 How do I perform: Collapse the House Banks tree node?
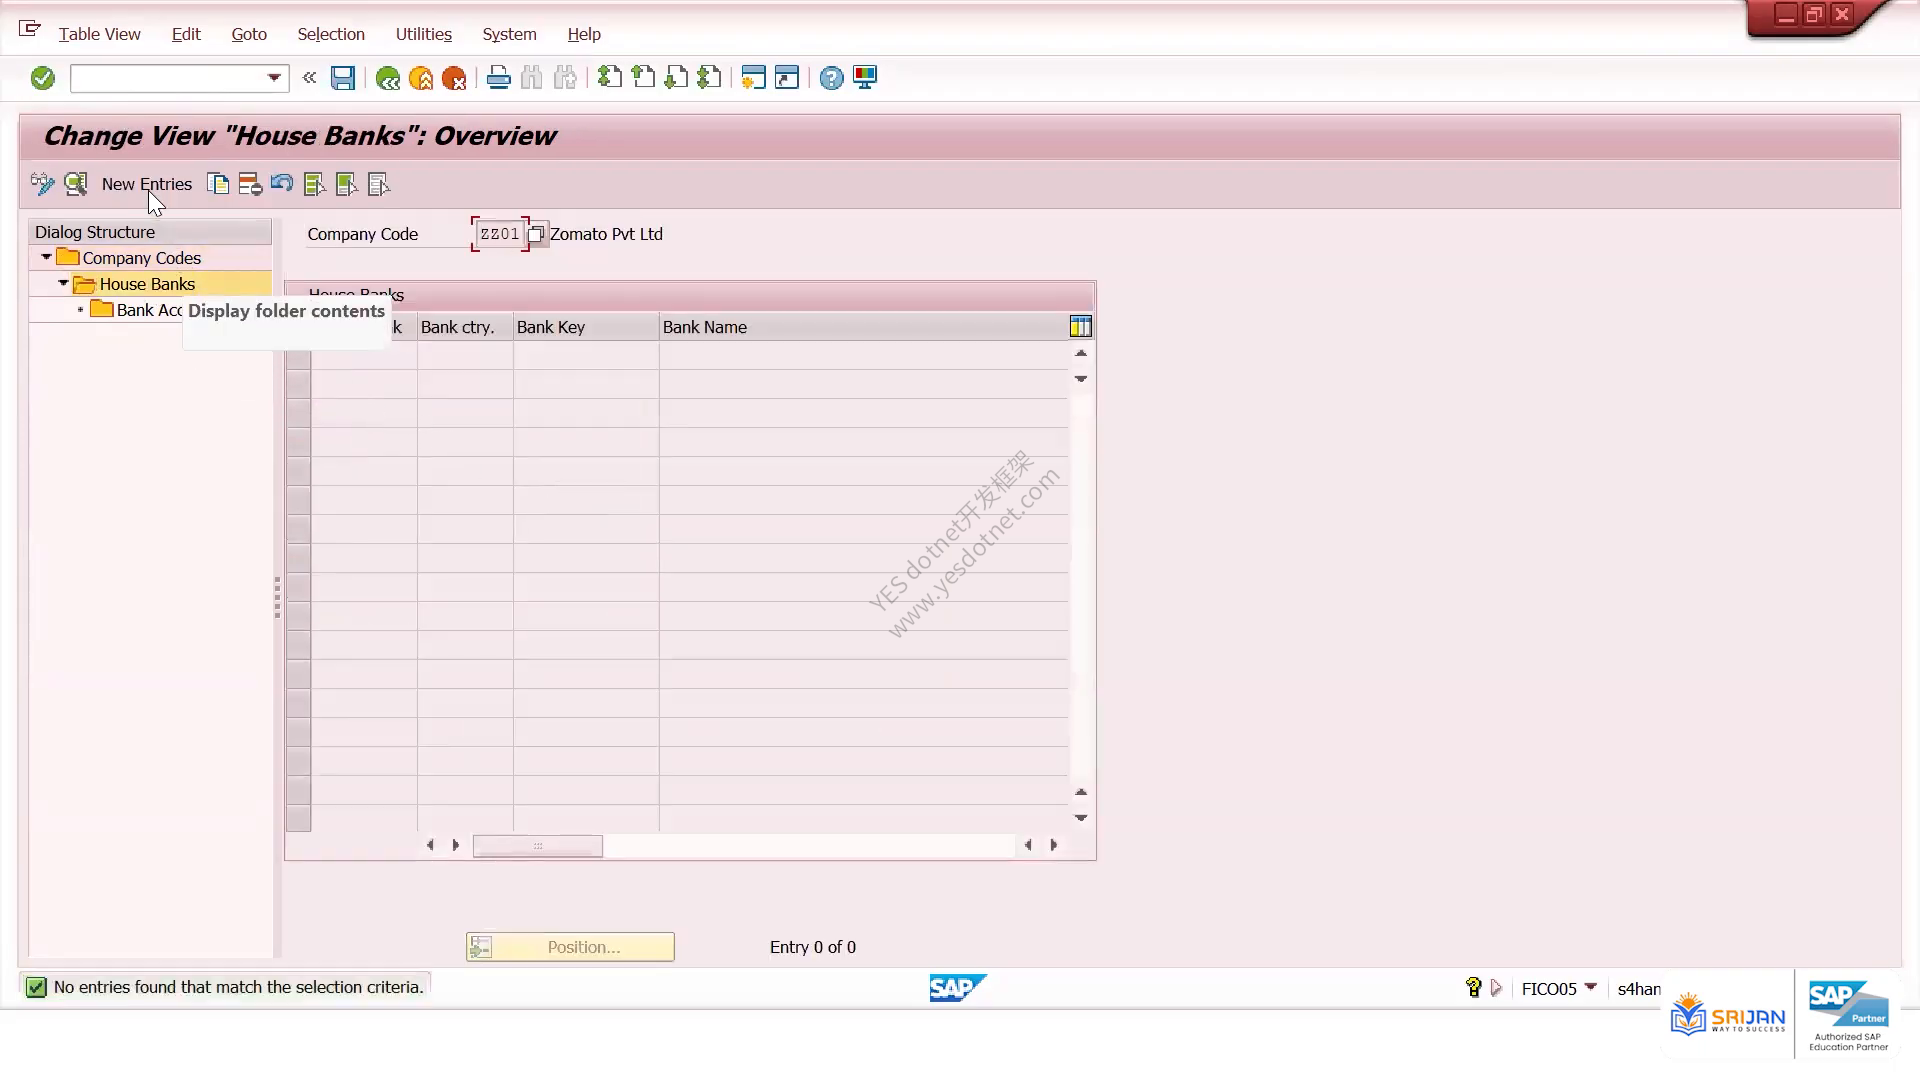63,284
